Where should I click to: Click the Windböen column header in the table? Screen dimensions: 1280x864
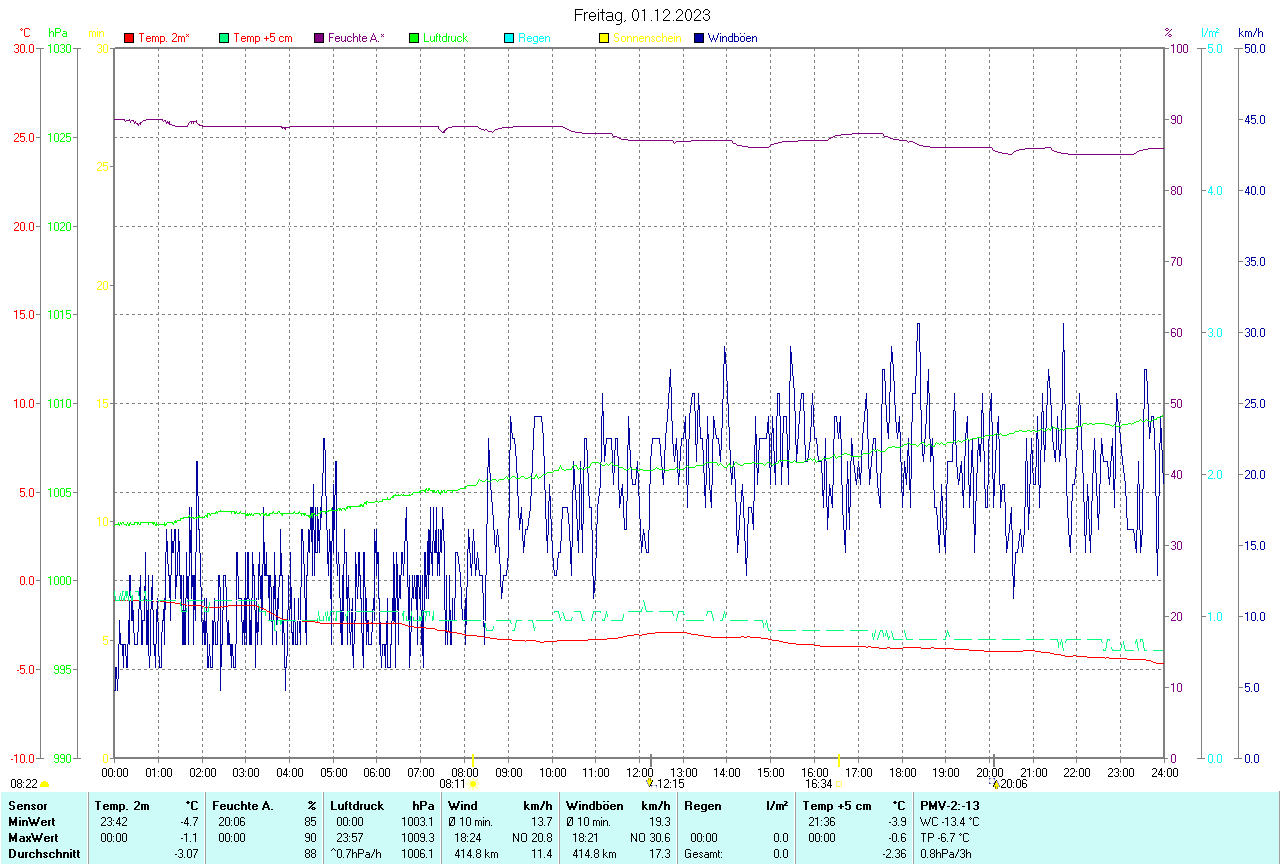point(594,806)
